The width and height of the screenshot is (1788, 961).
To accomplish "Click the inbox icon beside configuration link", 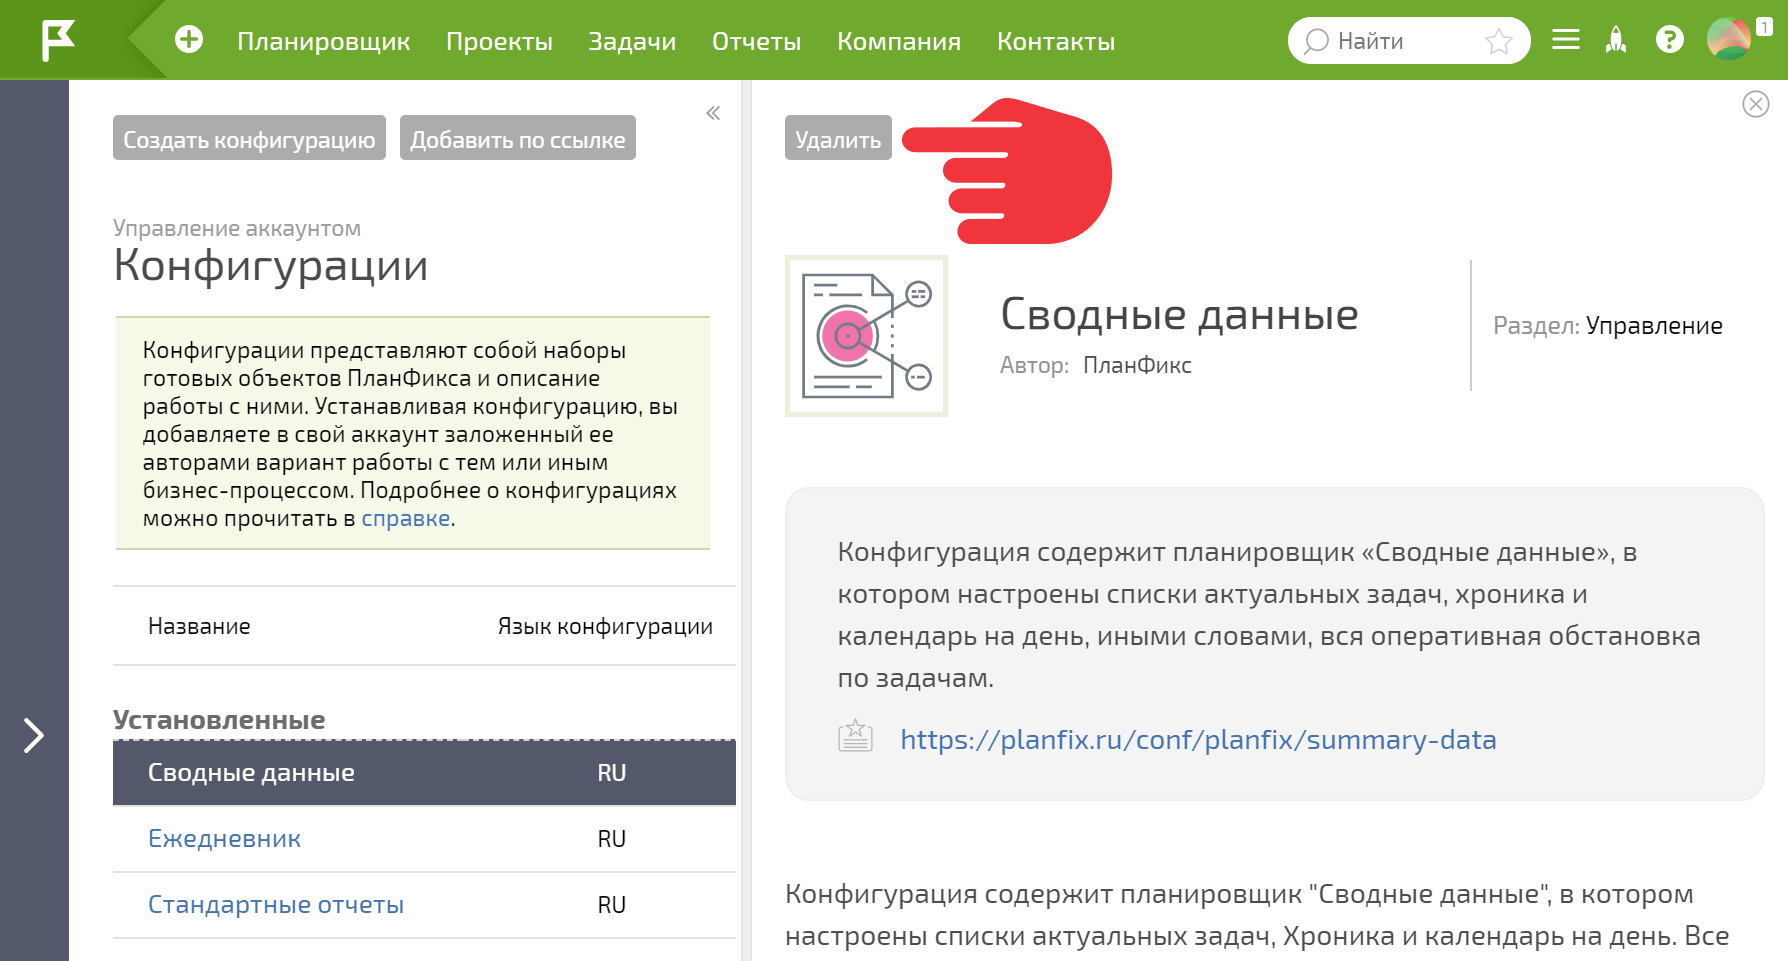I will (x=855, y=736).
